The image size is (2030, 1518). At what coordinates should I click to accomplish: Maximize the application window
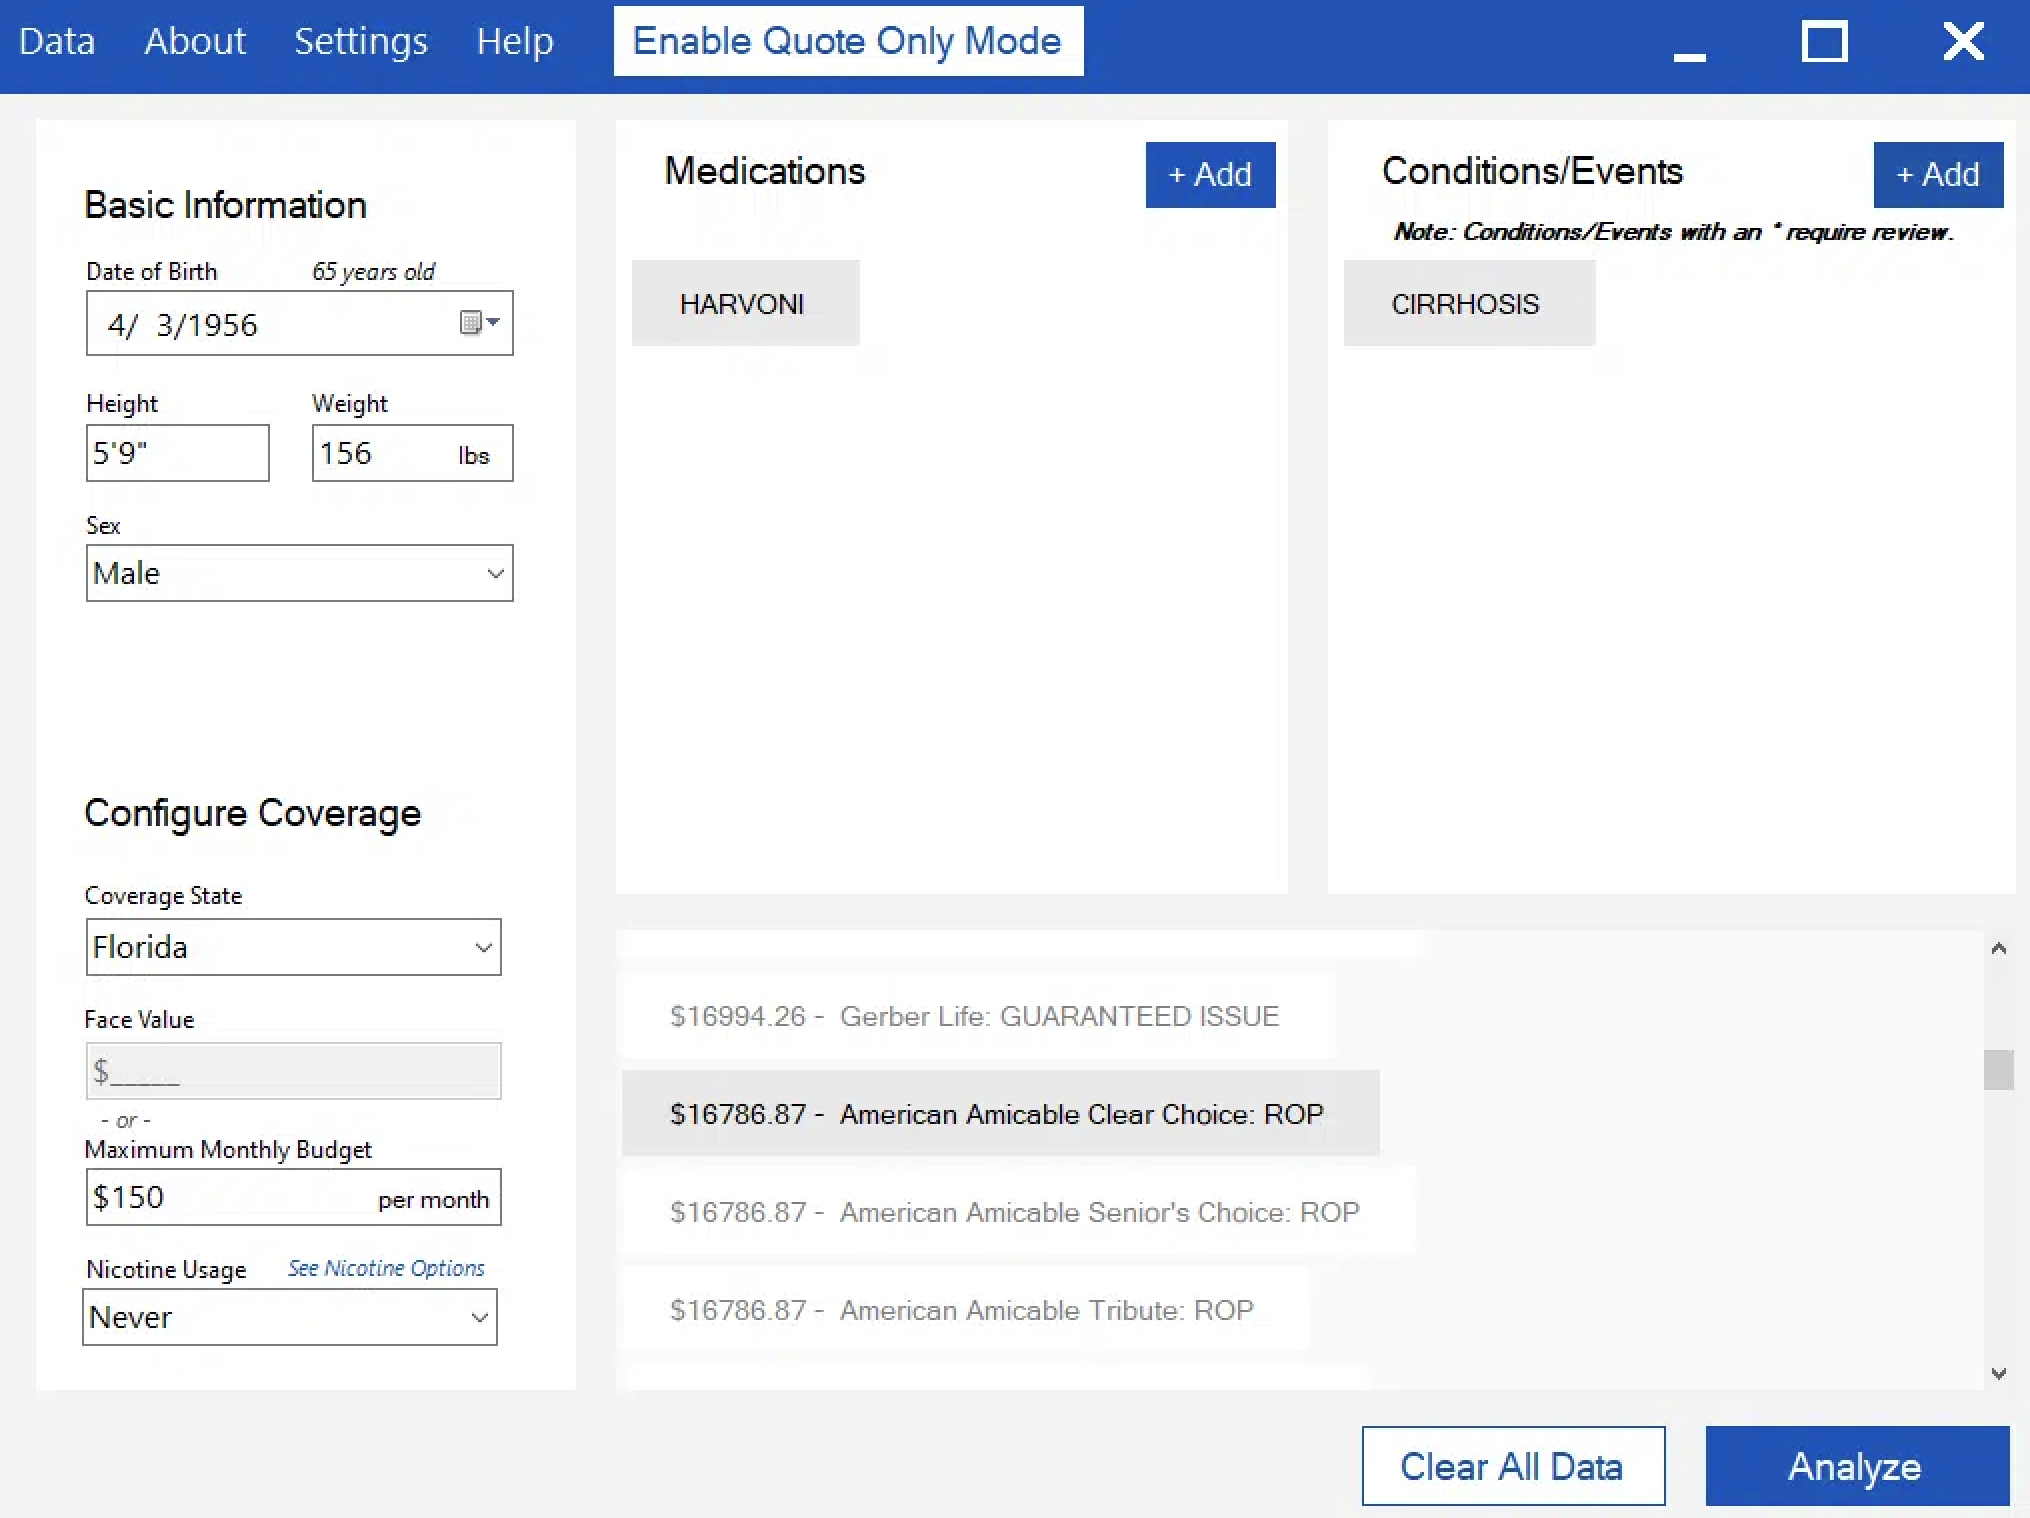1824,42
